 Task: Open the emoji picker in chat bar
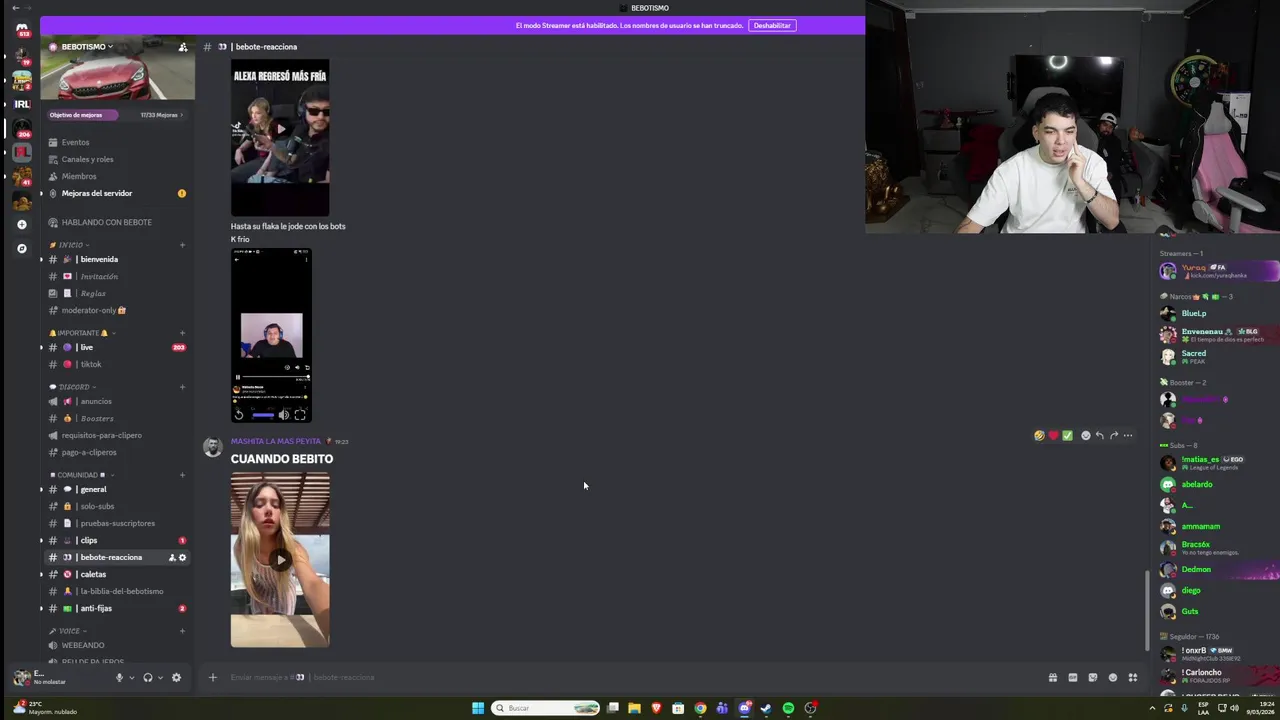pos(1112,677)
